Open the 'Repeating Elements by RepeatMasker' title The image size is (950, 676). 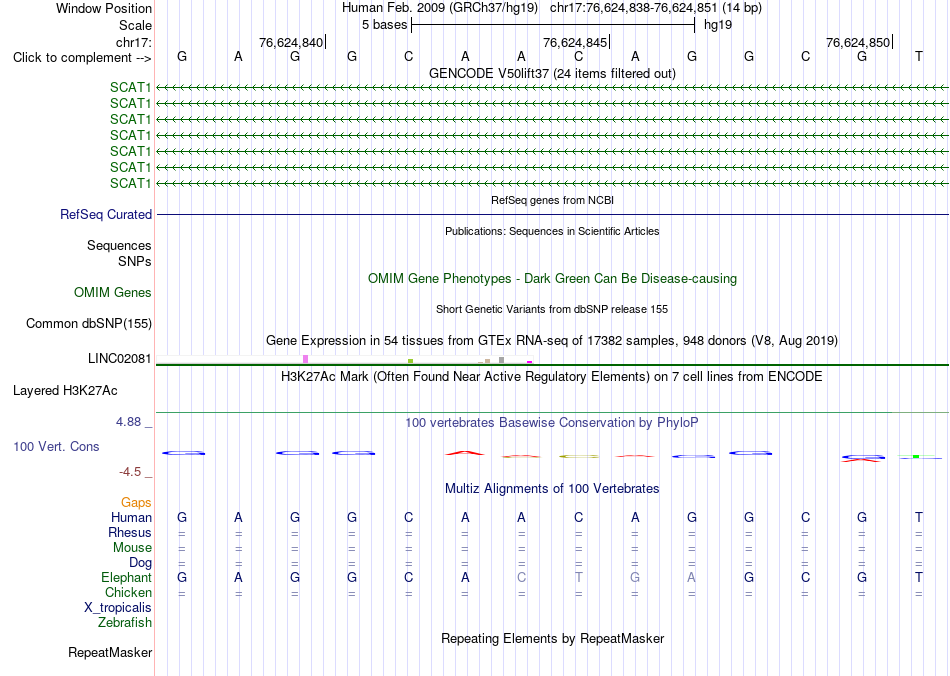click(552, 638)
